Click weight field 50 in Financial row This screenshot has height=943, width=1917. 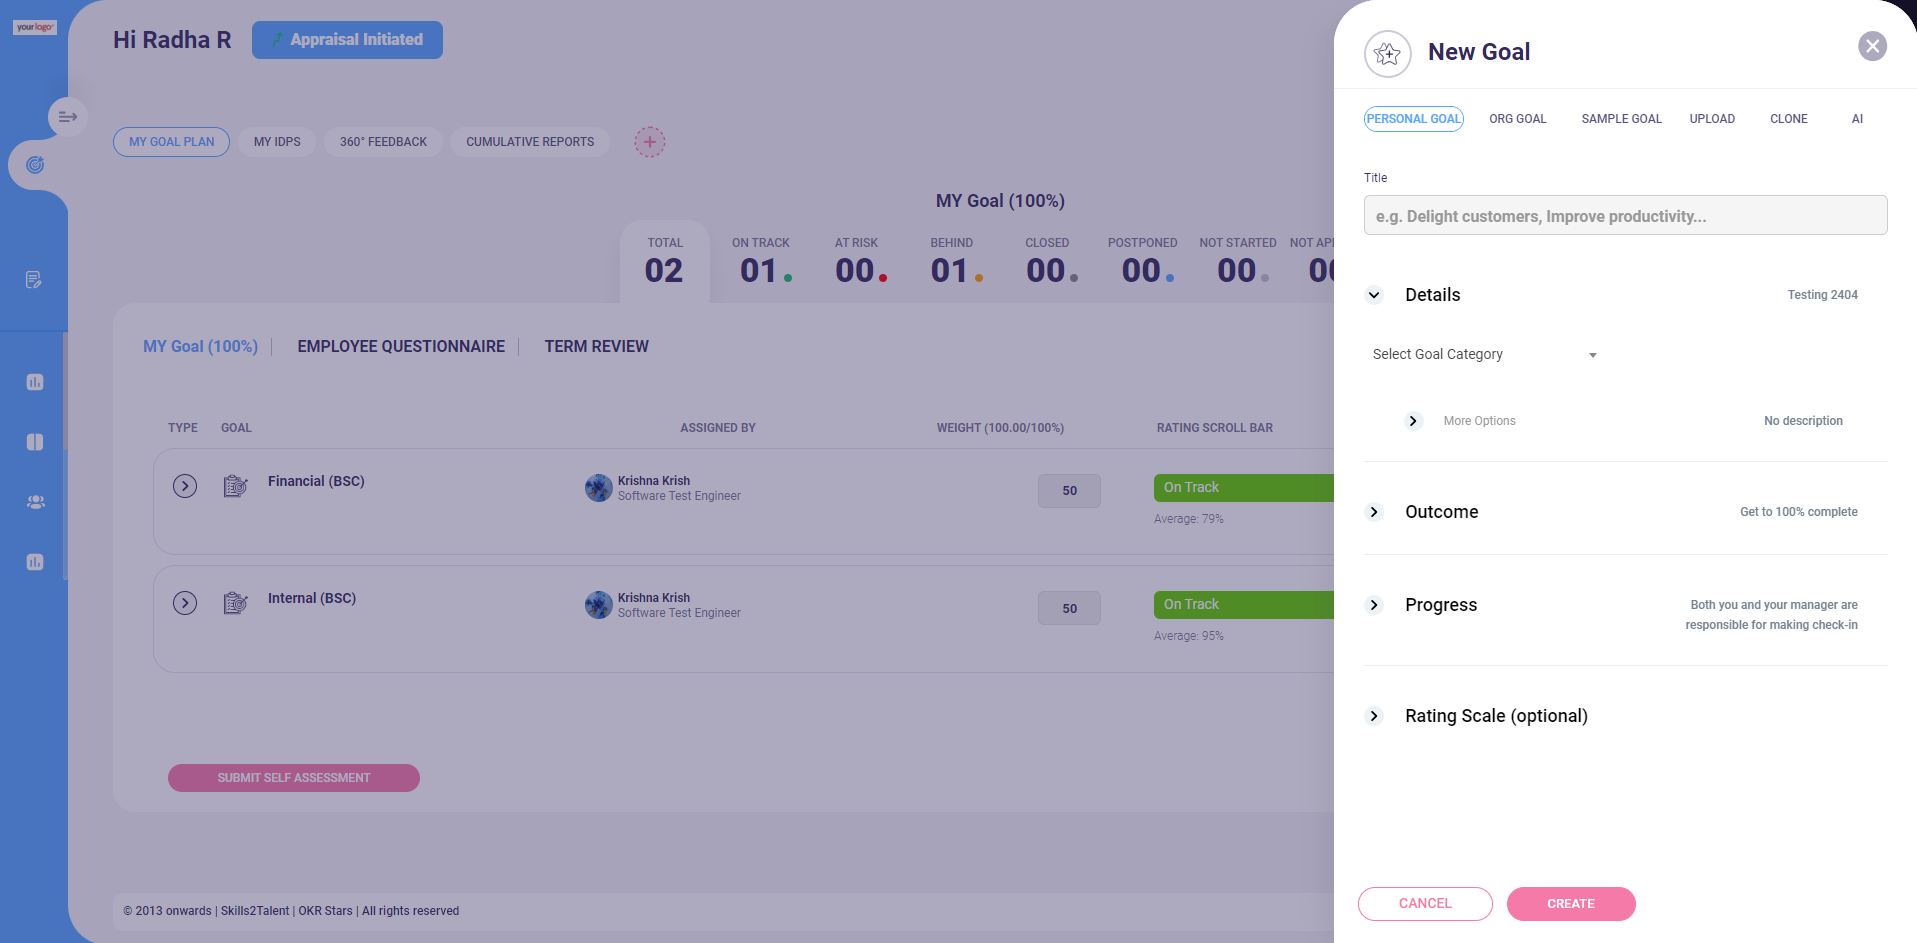click(1069, 491)
